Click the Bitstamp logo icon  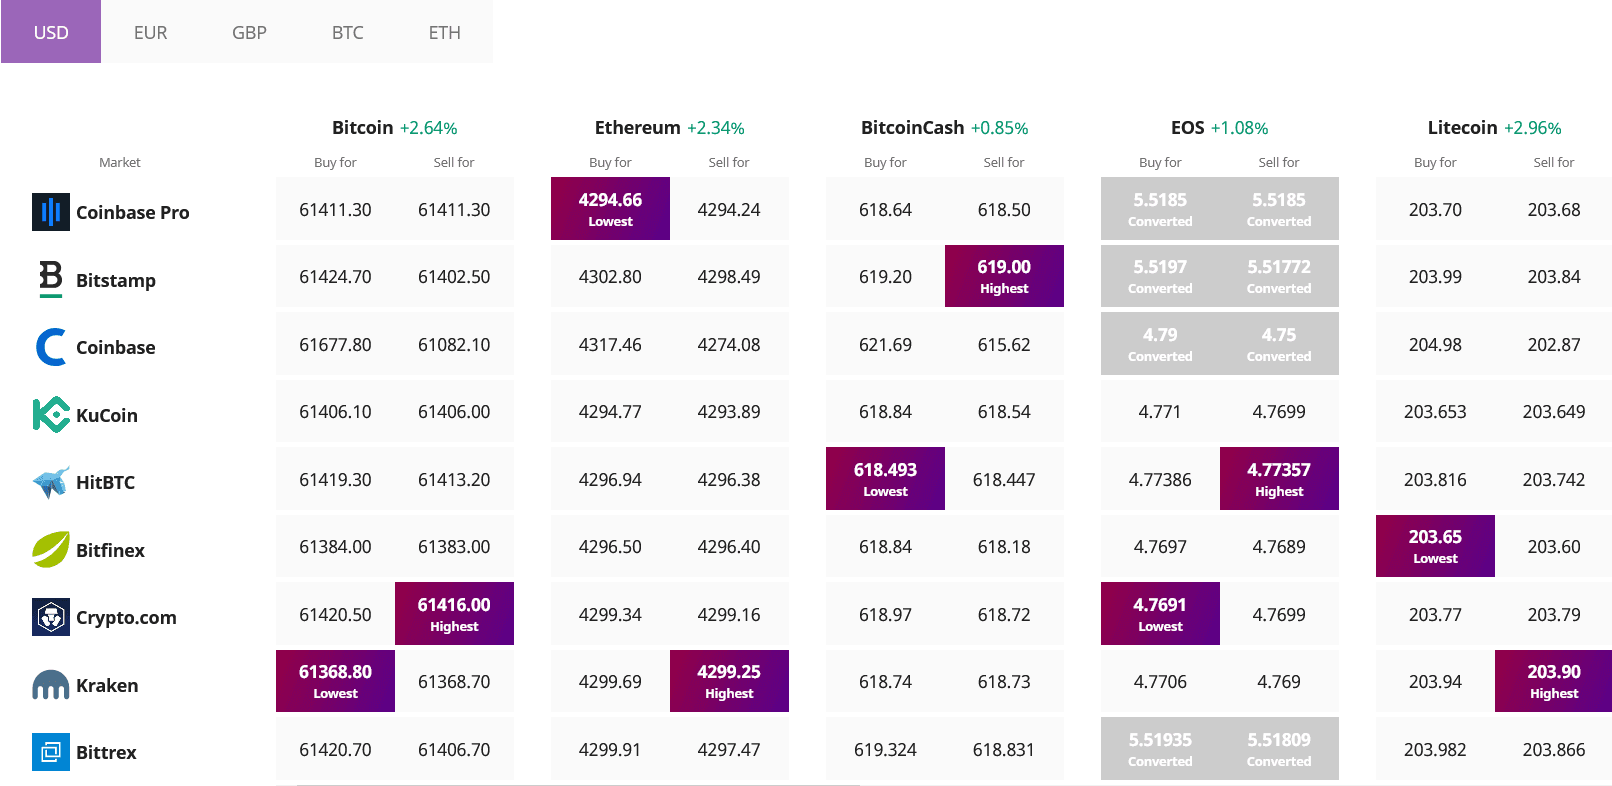[51, 279]
